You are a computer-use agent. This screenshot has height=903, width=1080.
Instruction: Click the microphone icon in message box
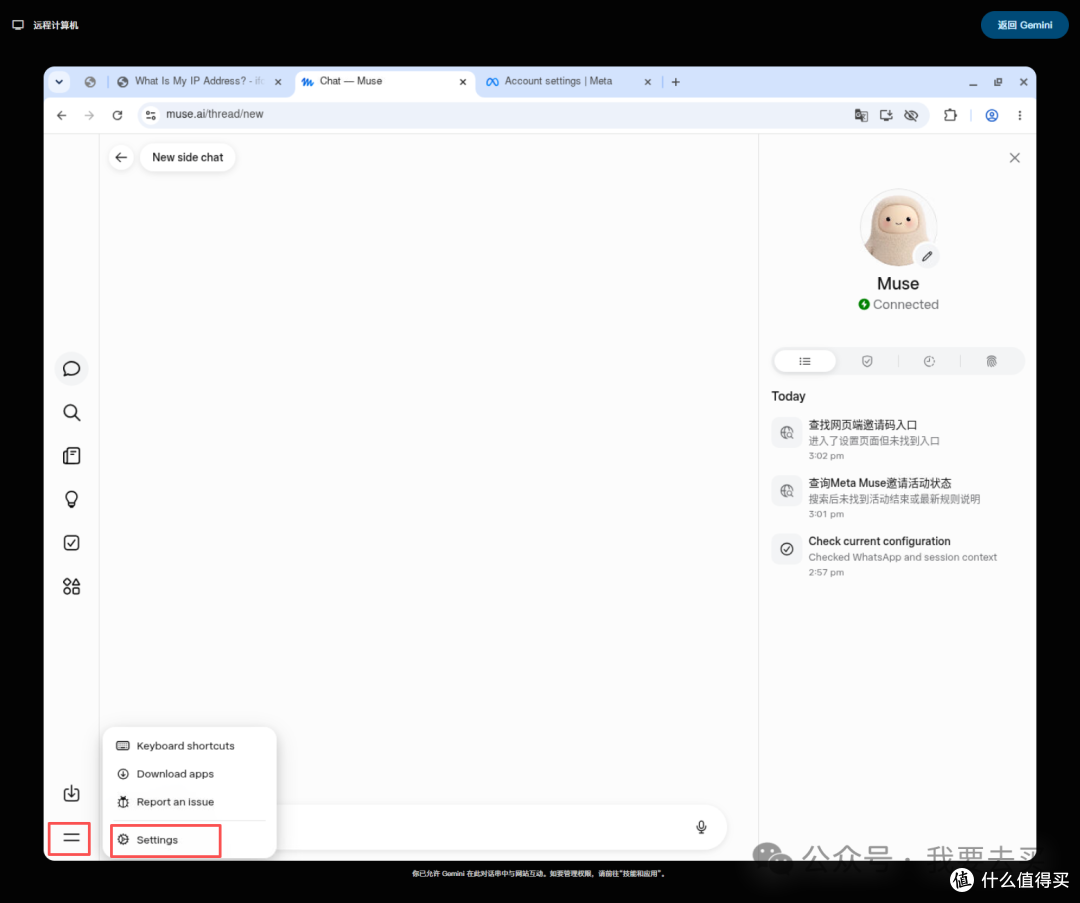pos(701,827)
